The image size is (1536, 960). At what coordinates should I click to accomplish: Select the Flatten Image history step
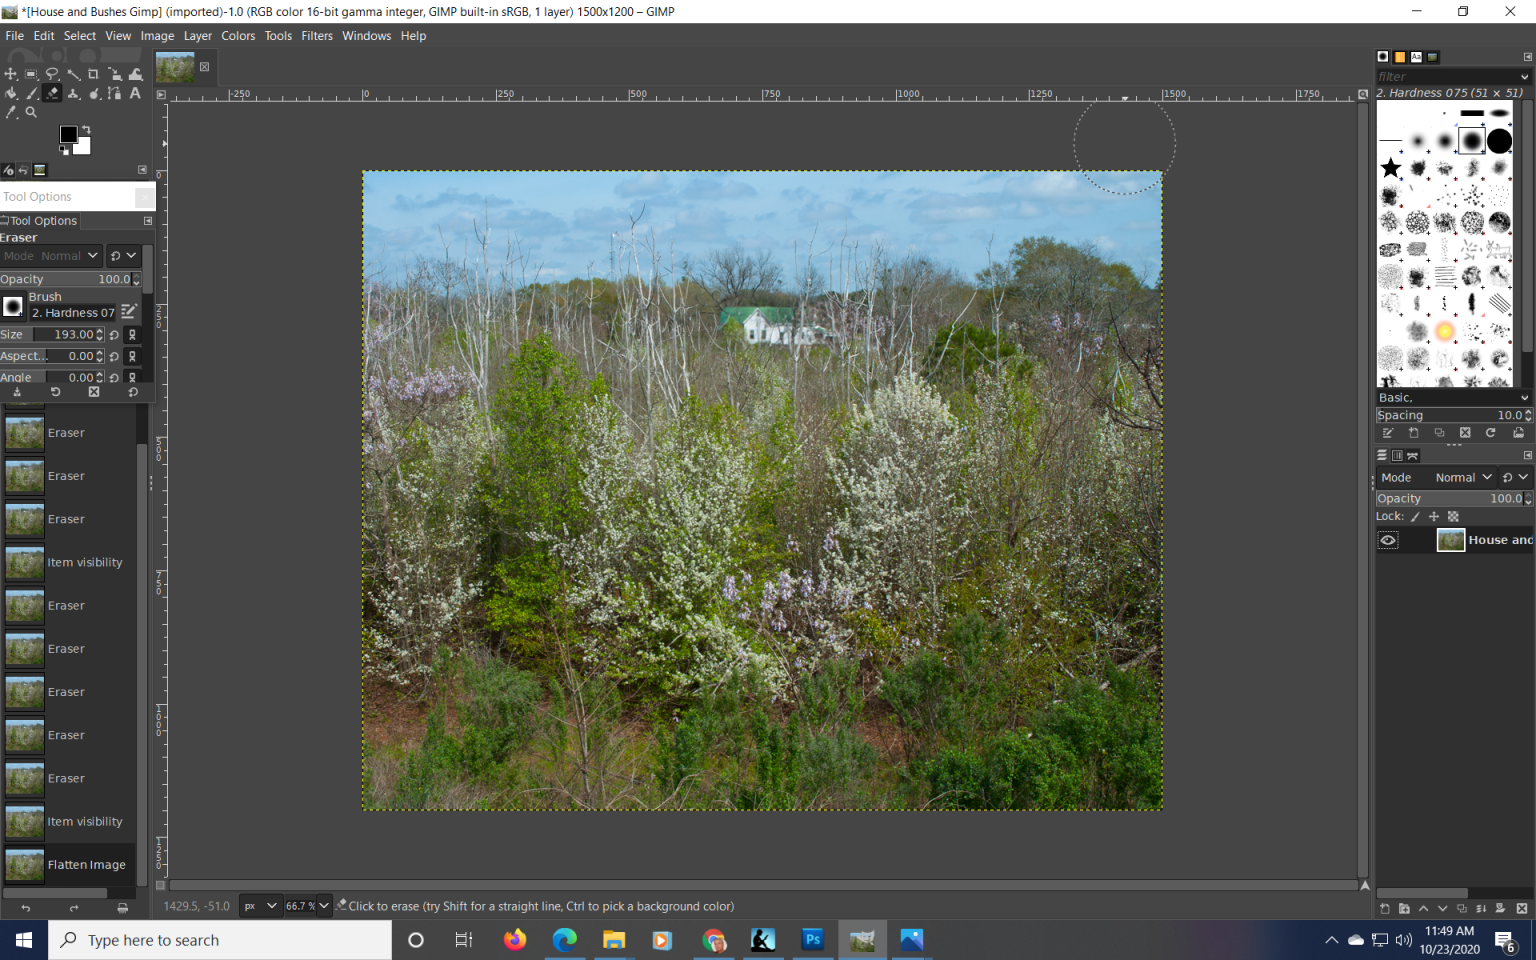point(87,864)
